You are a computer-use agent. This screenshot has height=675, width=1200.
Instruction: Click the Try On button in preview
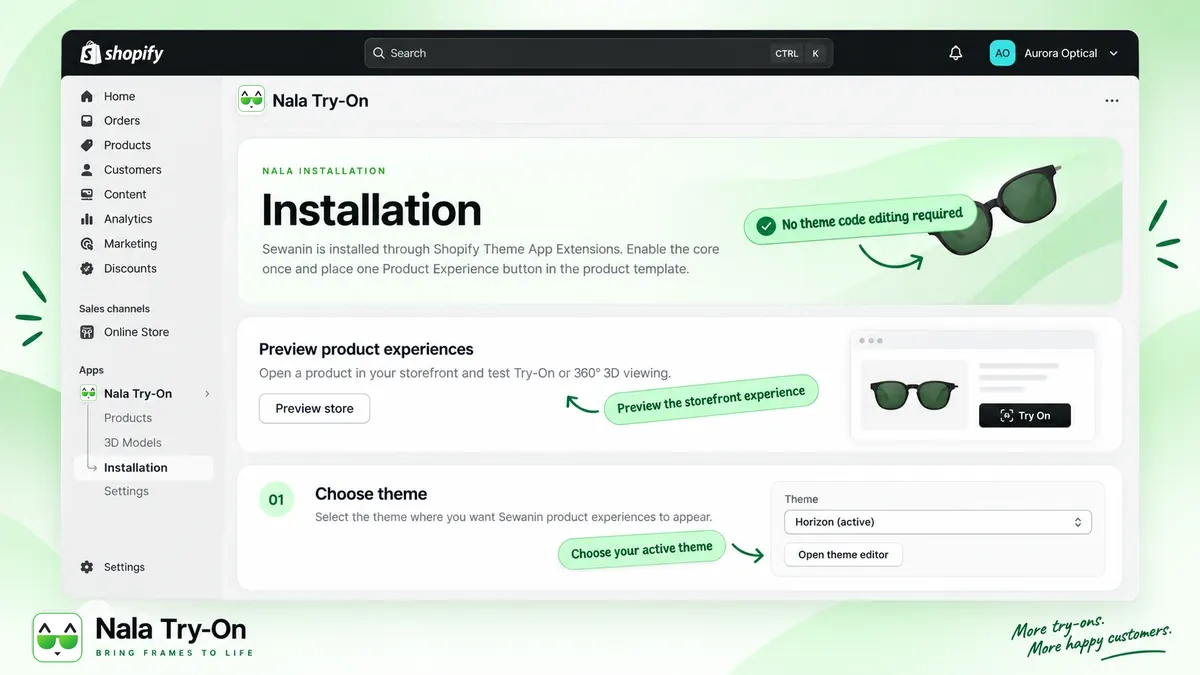[1025, 416]
